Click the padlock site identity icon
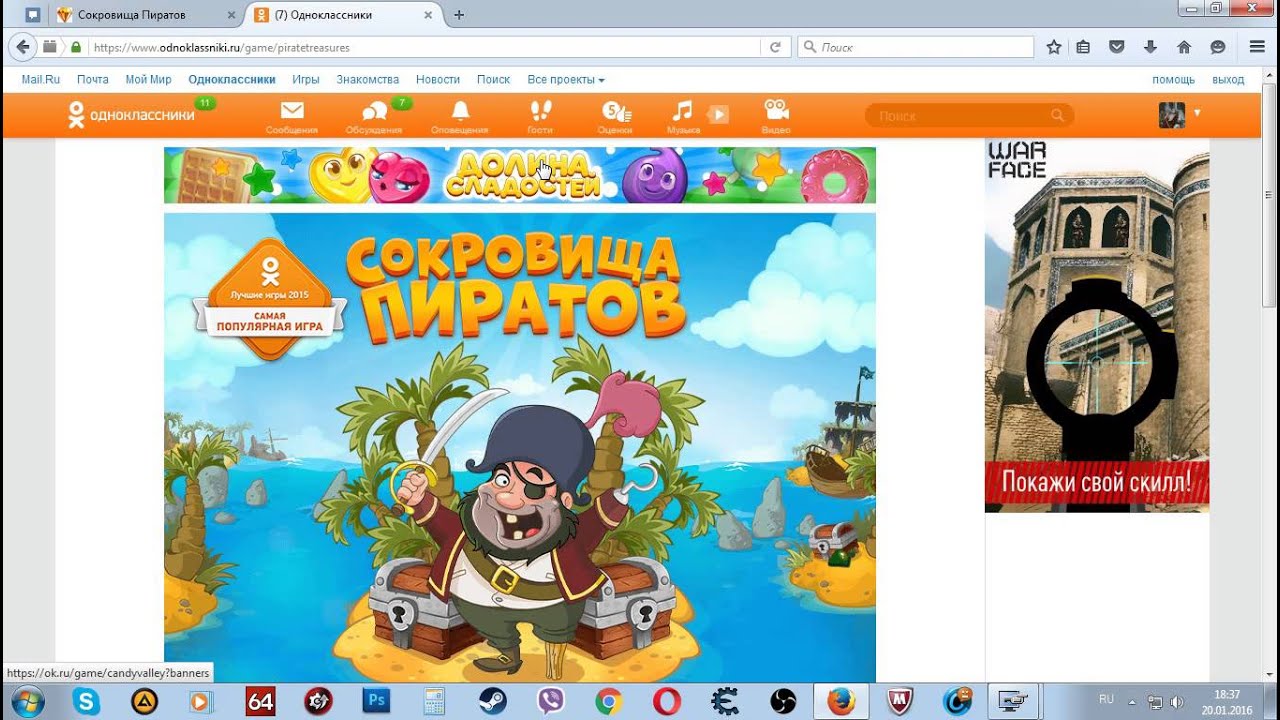 tap(76, 47)
